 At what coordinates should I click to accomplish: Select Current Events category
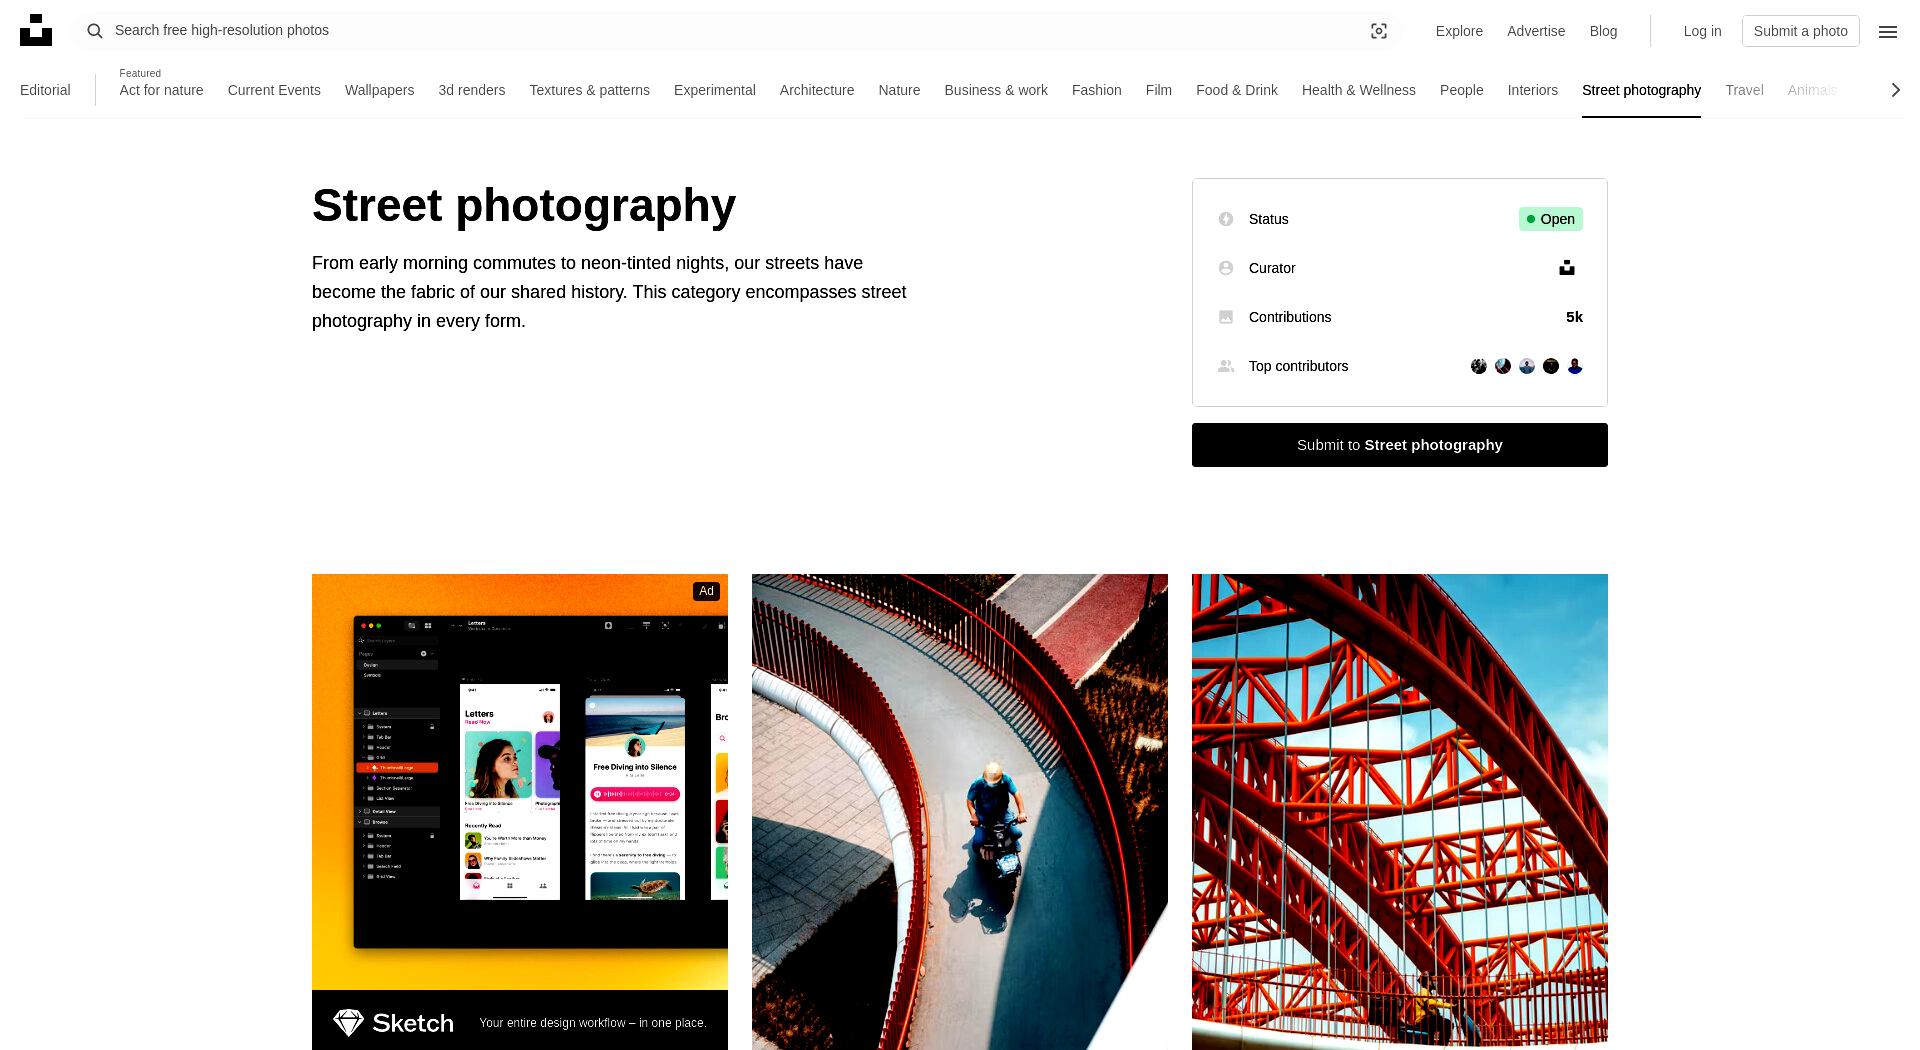click(x=274, y=90)
